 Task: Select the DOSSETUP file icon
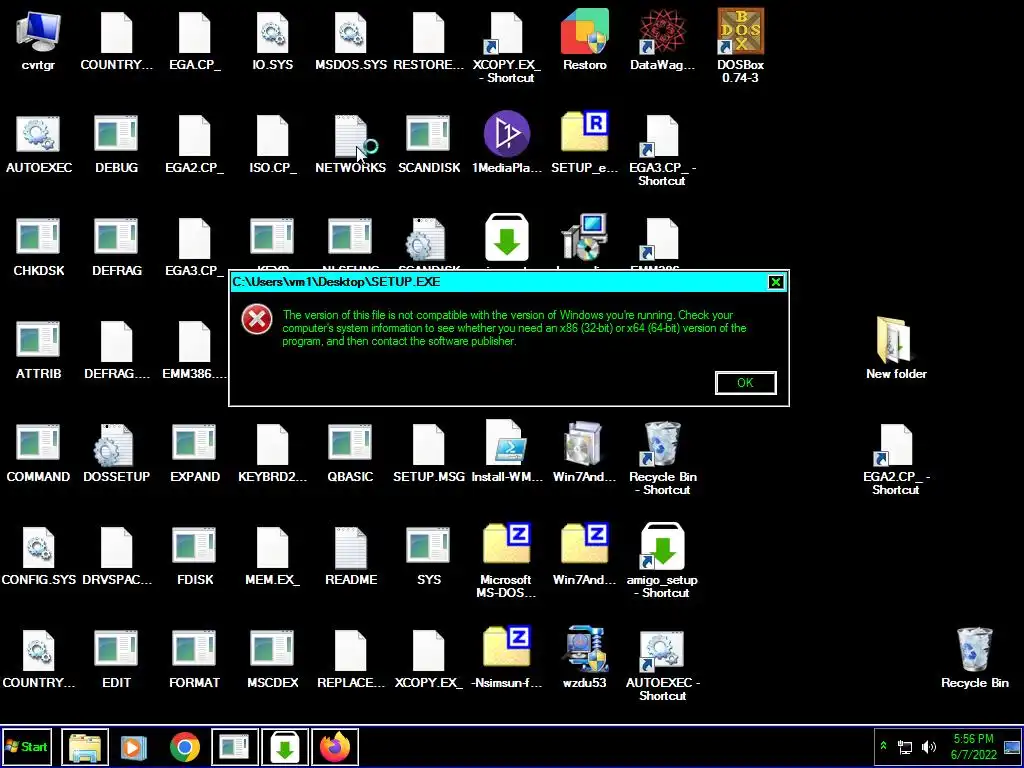pos(116,453)
